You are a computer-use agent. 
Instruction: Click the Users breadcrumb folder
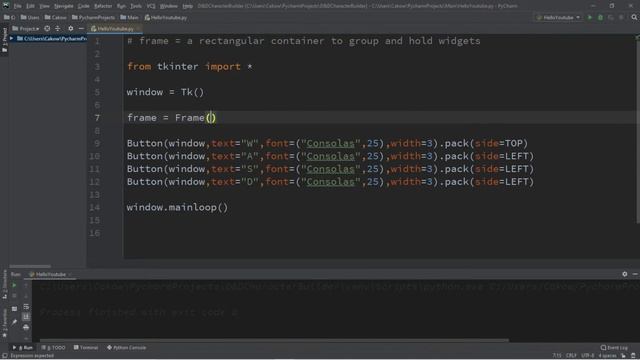30,18
